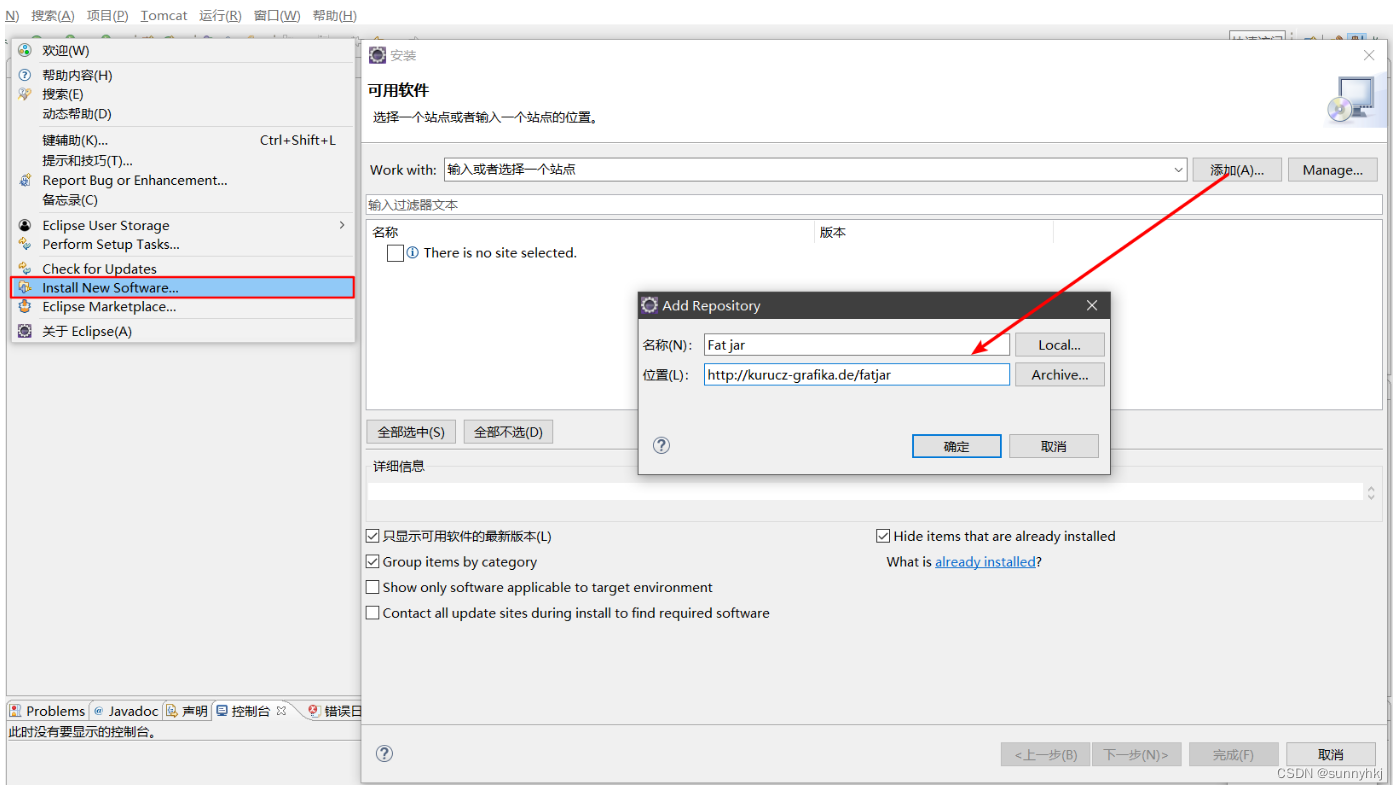Click the Declaration (声明) tab icon
The width and height of the screenshot is (1398, 790).
pyautogui.click(x=172, y=711)
